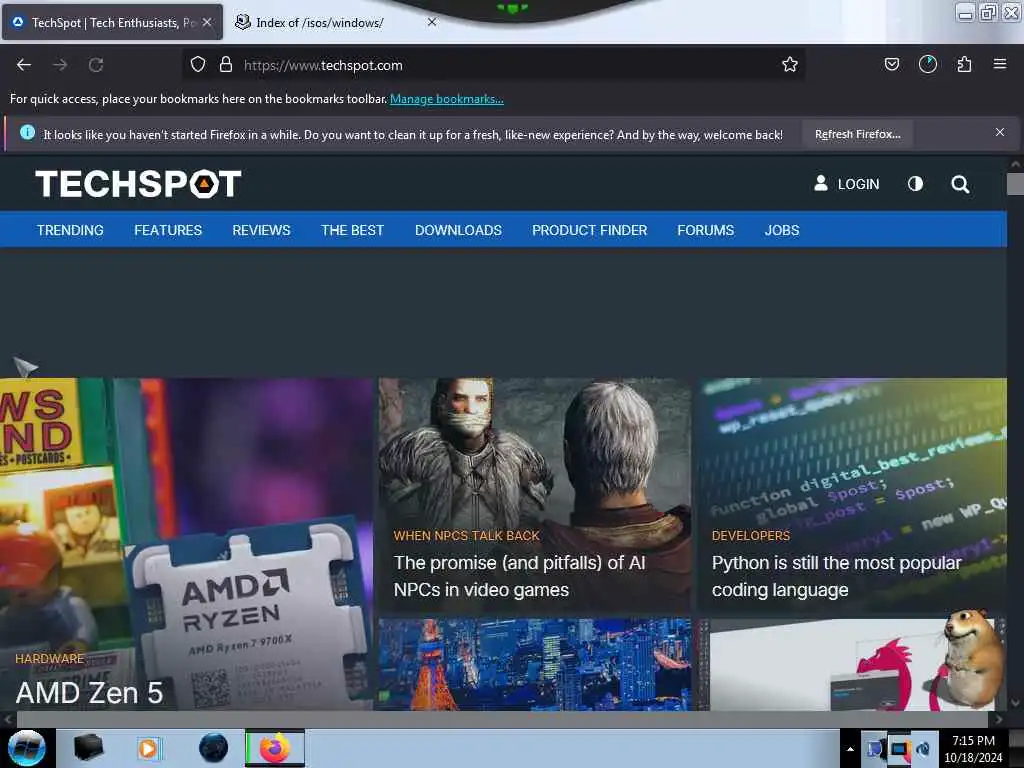1024x768 pixels.
Task: Open the Firefox hamburger application menu
Action: pos(999,64)
